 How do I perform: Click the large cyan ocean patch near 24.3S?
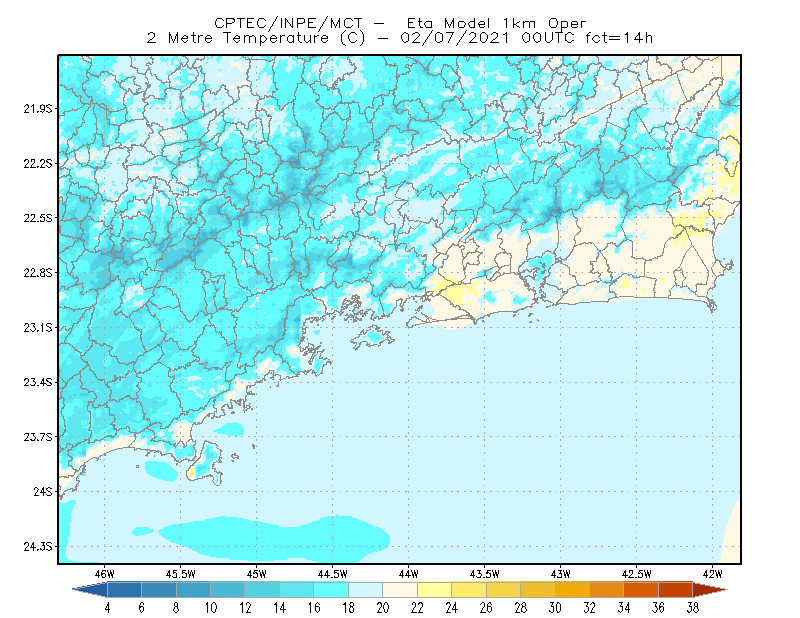tap(276, 537)
